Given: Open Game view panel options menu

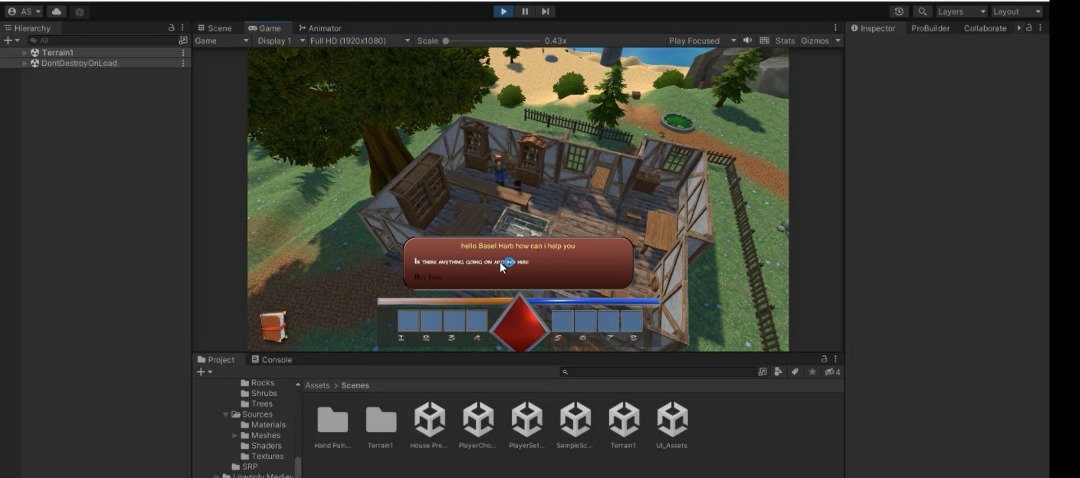Looking at the screenshot, I should tap(835, 28).
